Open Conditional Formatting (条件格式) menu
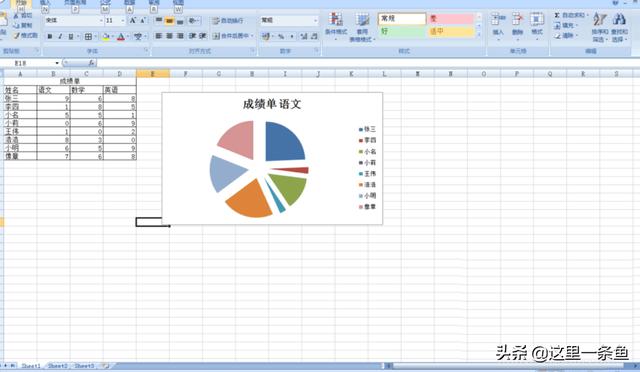Image resolution: width=640 pixels, height=372 pixels. (x=336, y=27)
